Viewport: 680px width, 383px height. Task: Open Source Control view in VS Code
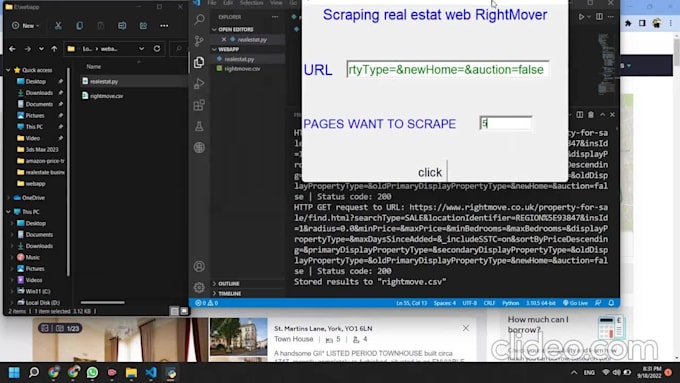[x=199, y=41]
